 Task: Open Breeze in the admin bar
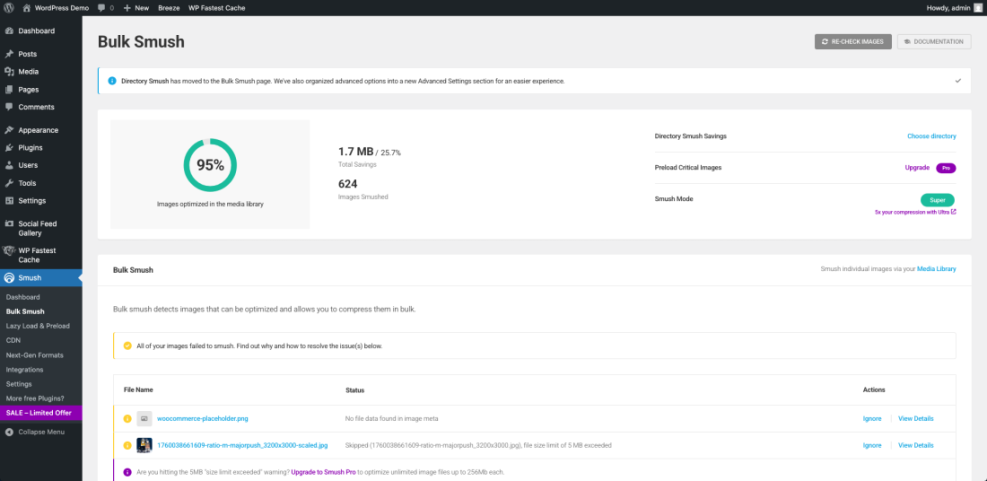click(x=169, y=8)
